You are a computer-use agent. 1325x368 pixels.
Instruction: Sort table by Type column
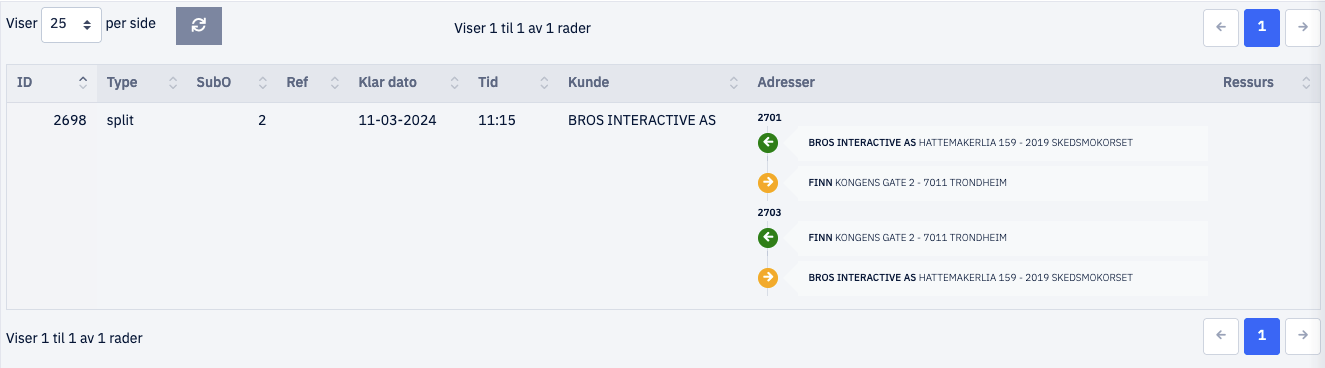coord(141,83)
